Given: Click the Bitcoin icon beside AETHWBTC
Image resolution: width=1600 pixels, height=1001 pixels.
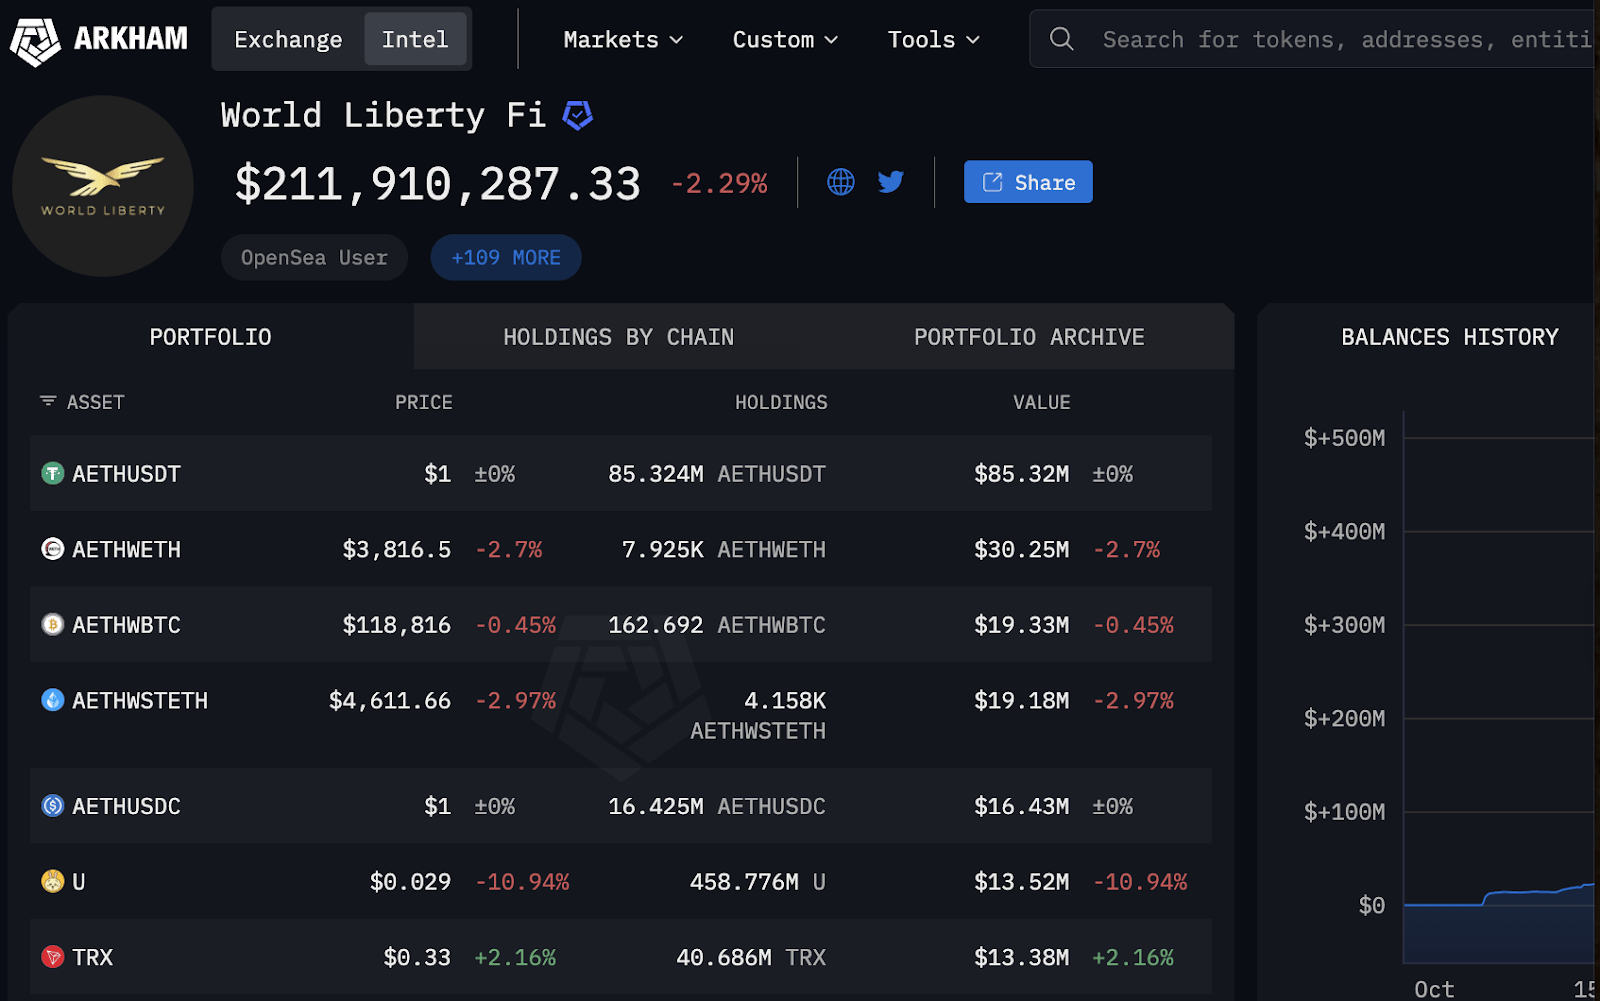Looking at the screenshot, I should (x=51, y=624).
